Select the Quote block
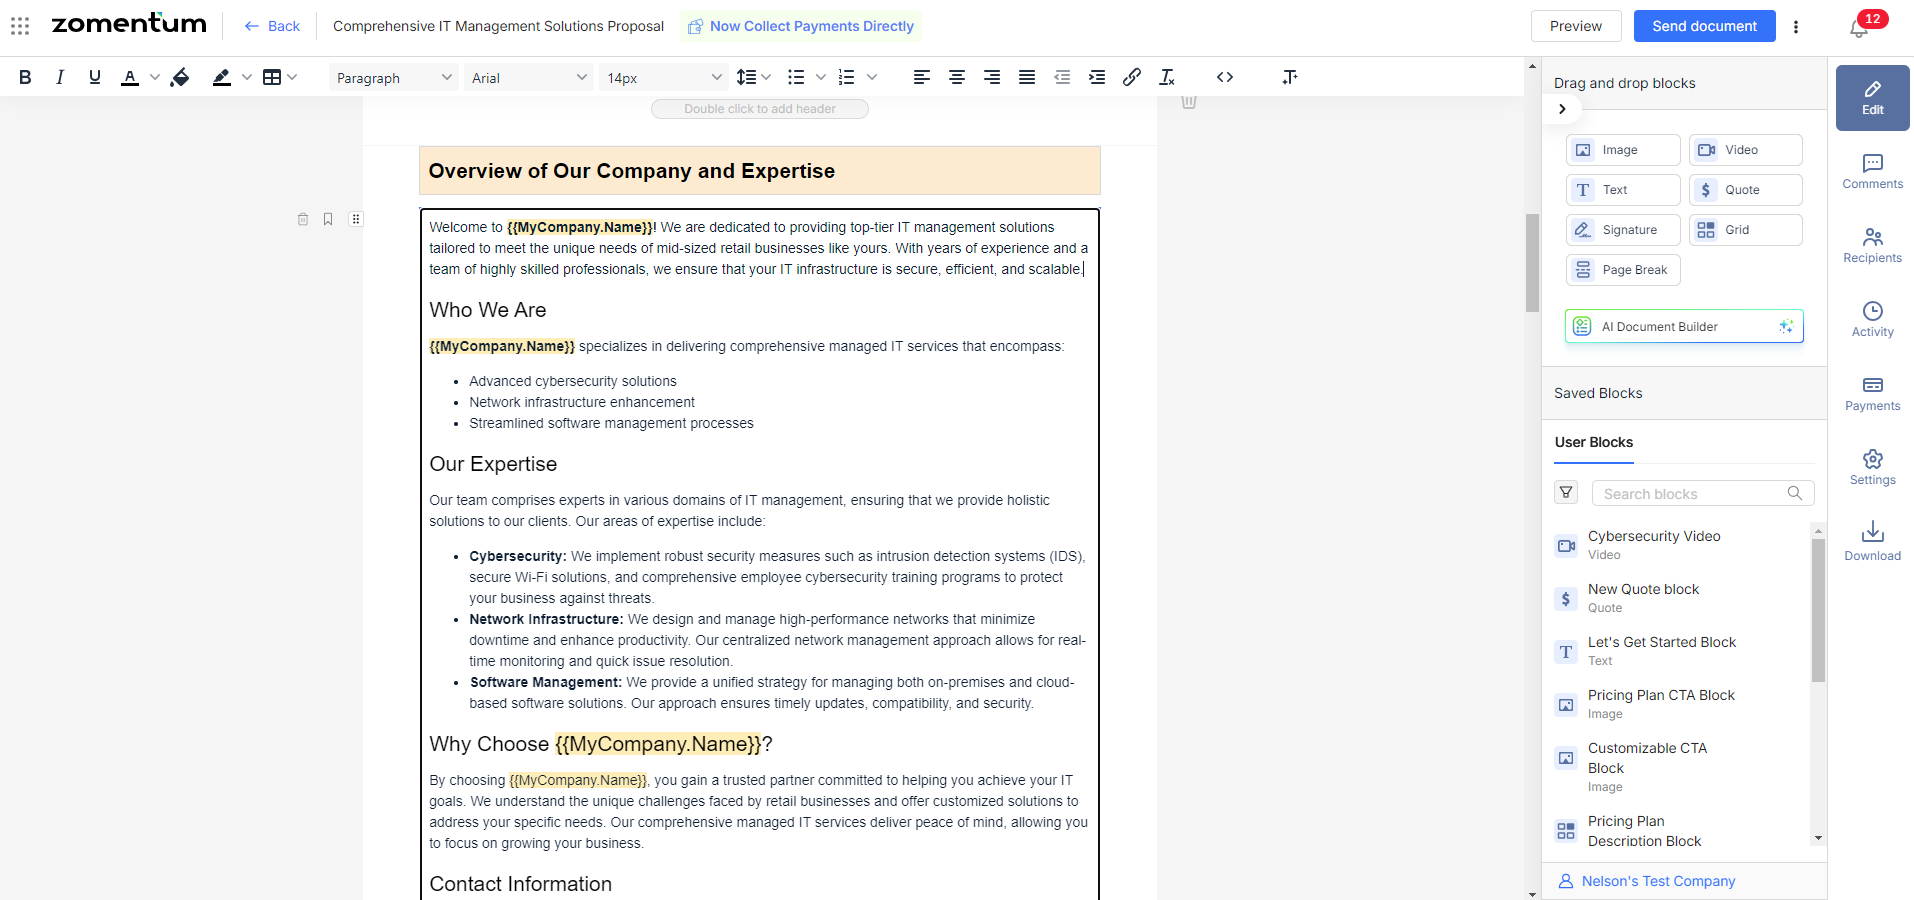Viewport: 1914px width, 900px height. click(1746, 190)
